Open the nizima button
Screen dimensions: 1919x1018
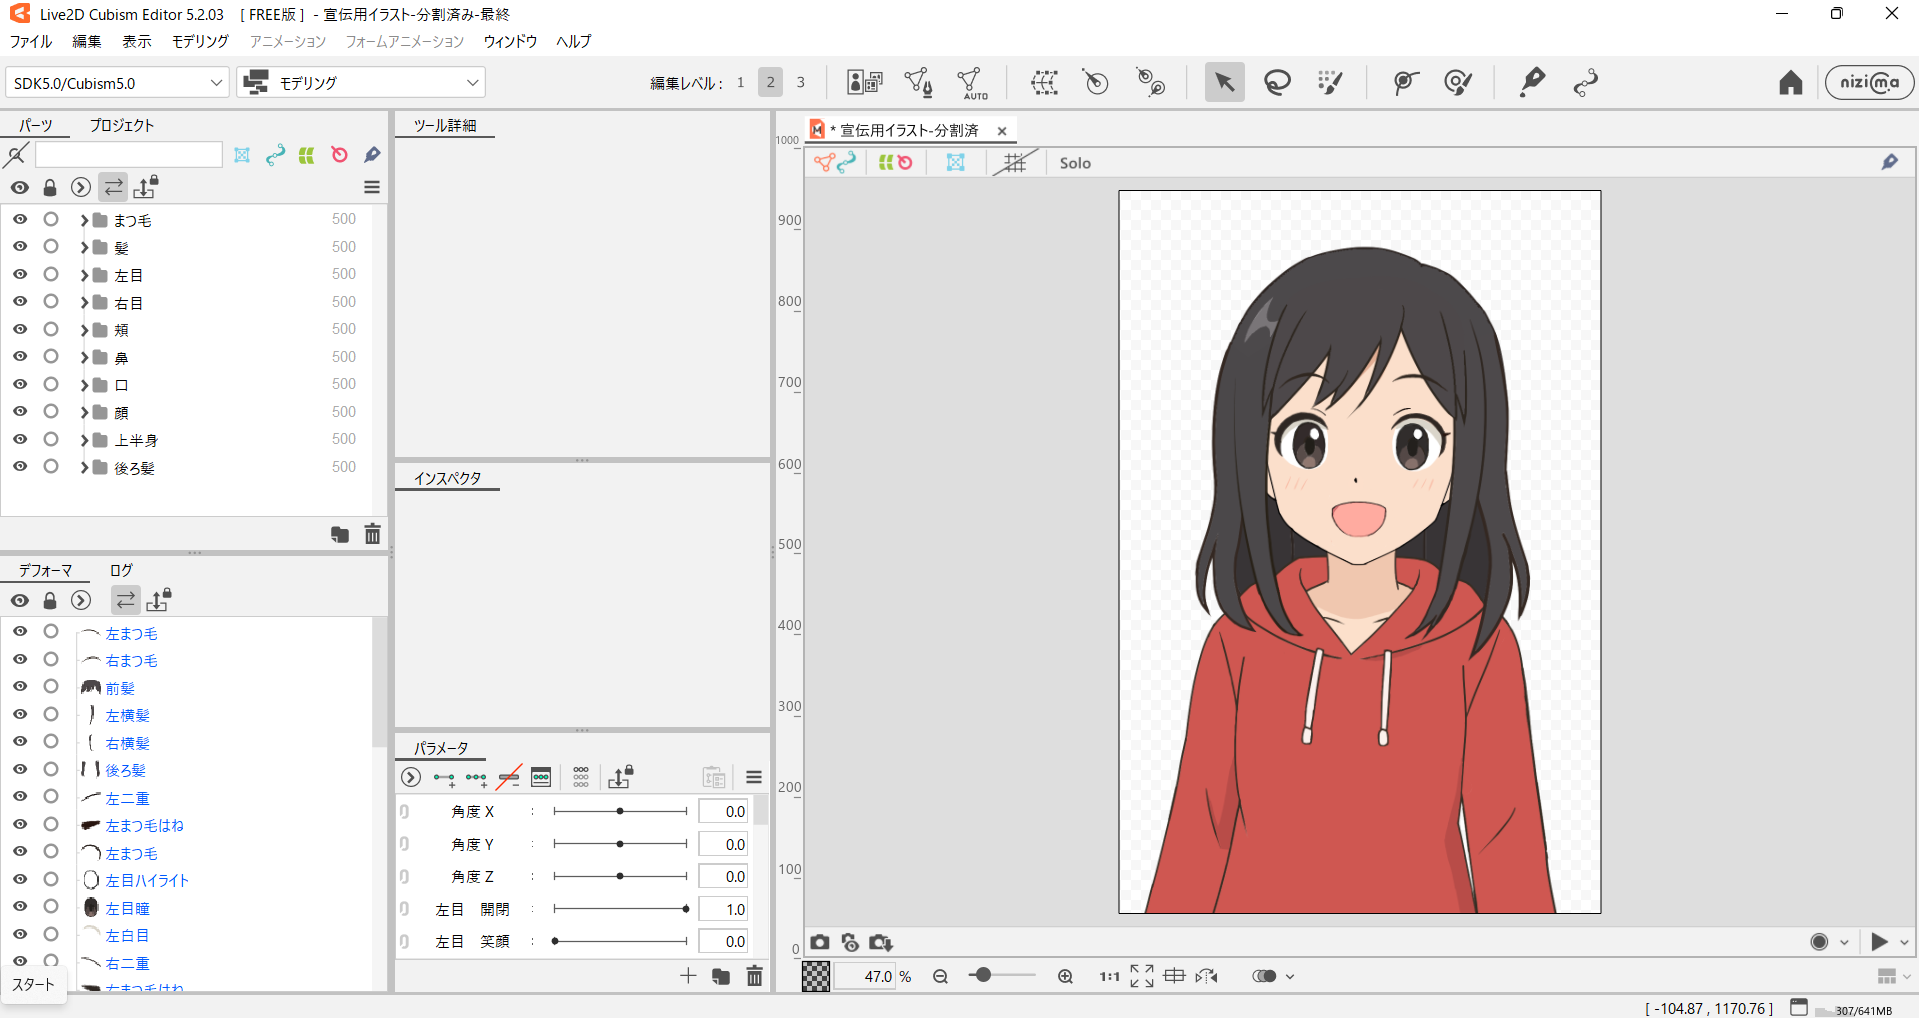pyautogui.click(x=1868, y=82)
